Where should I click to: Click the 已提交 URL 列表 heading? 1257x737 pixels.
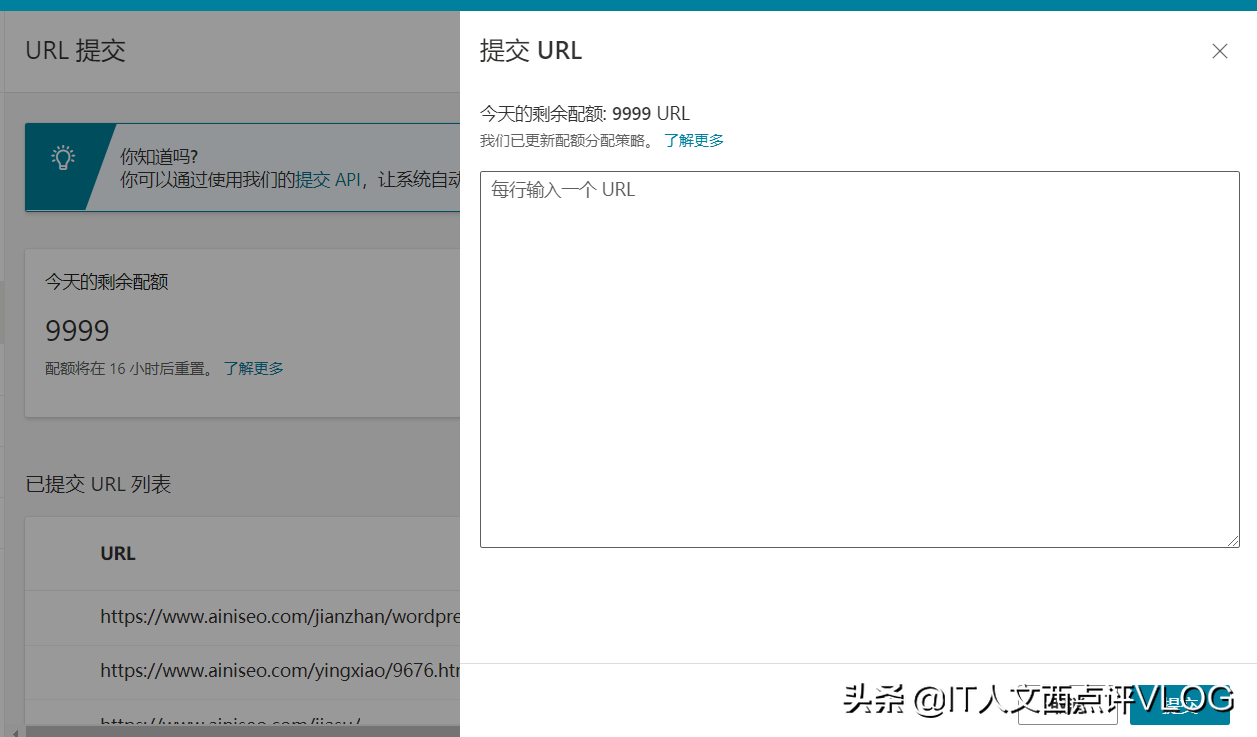pos(98,484)
